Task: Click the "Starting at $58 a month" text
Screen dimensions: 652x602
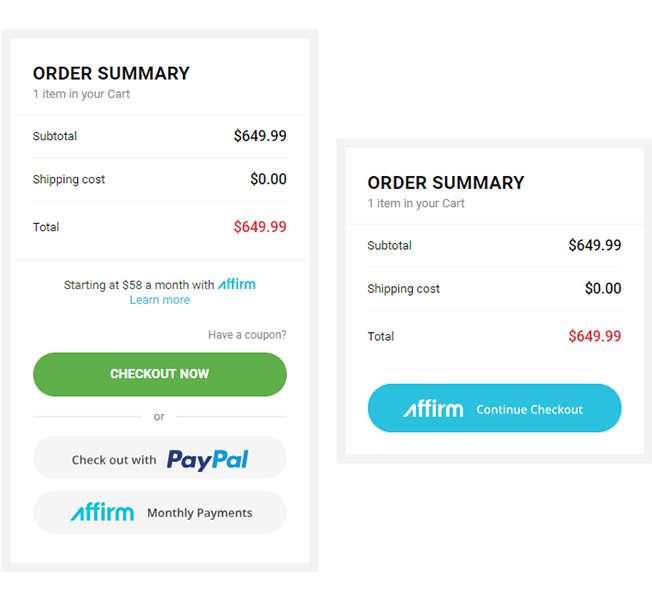Action: [x=139, y=285]
